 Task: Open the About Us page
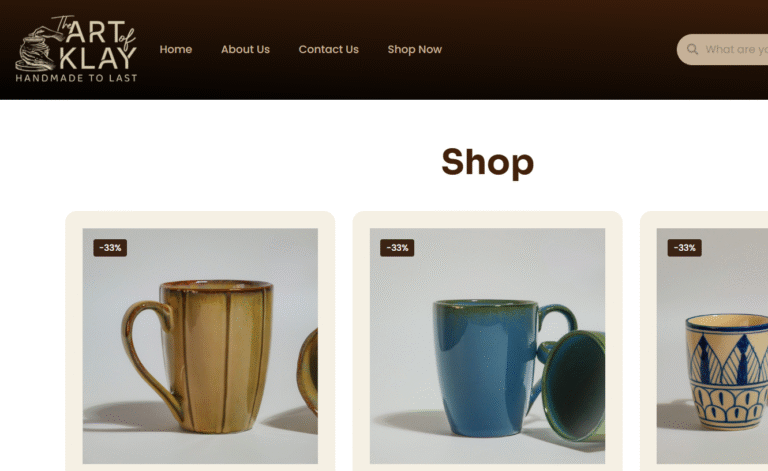point(245,49)
